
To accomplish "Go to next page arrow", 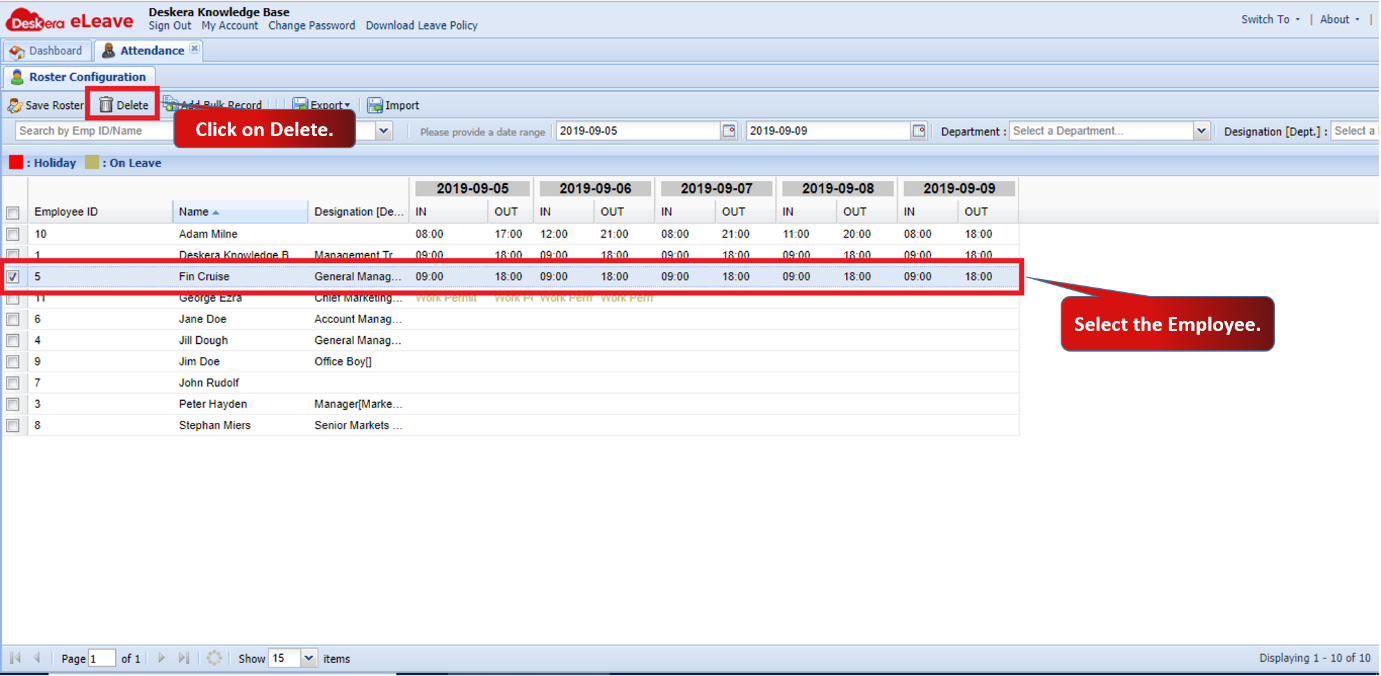I will (x=162, y=658).
